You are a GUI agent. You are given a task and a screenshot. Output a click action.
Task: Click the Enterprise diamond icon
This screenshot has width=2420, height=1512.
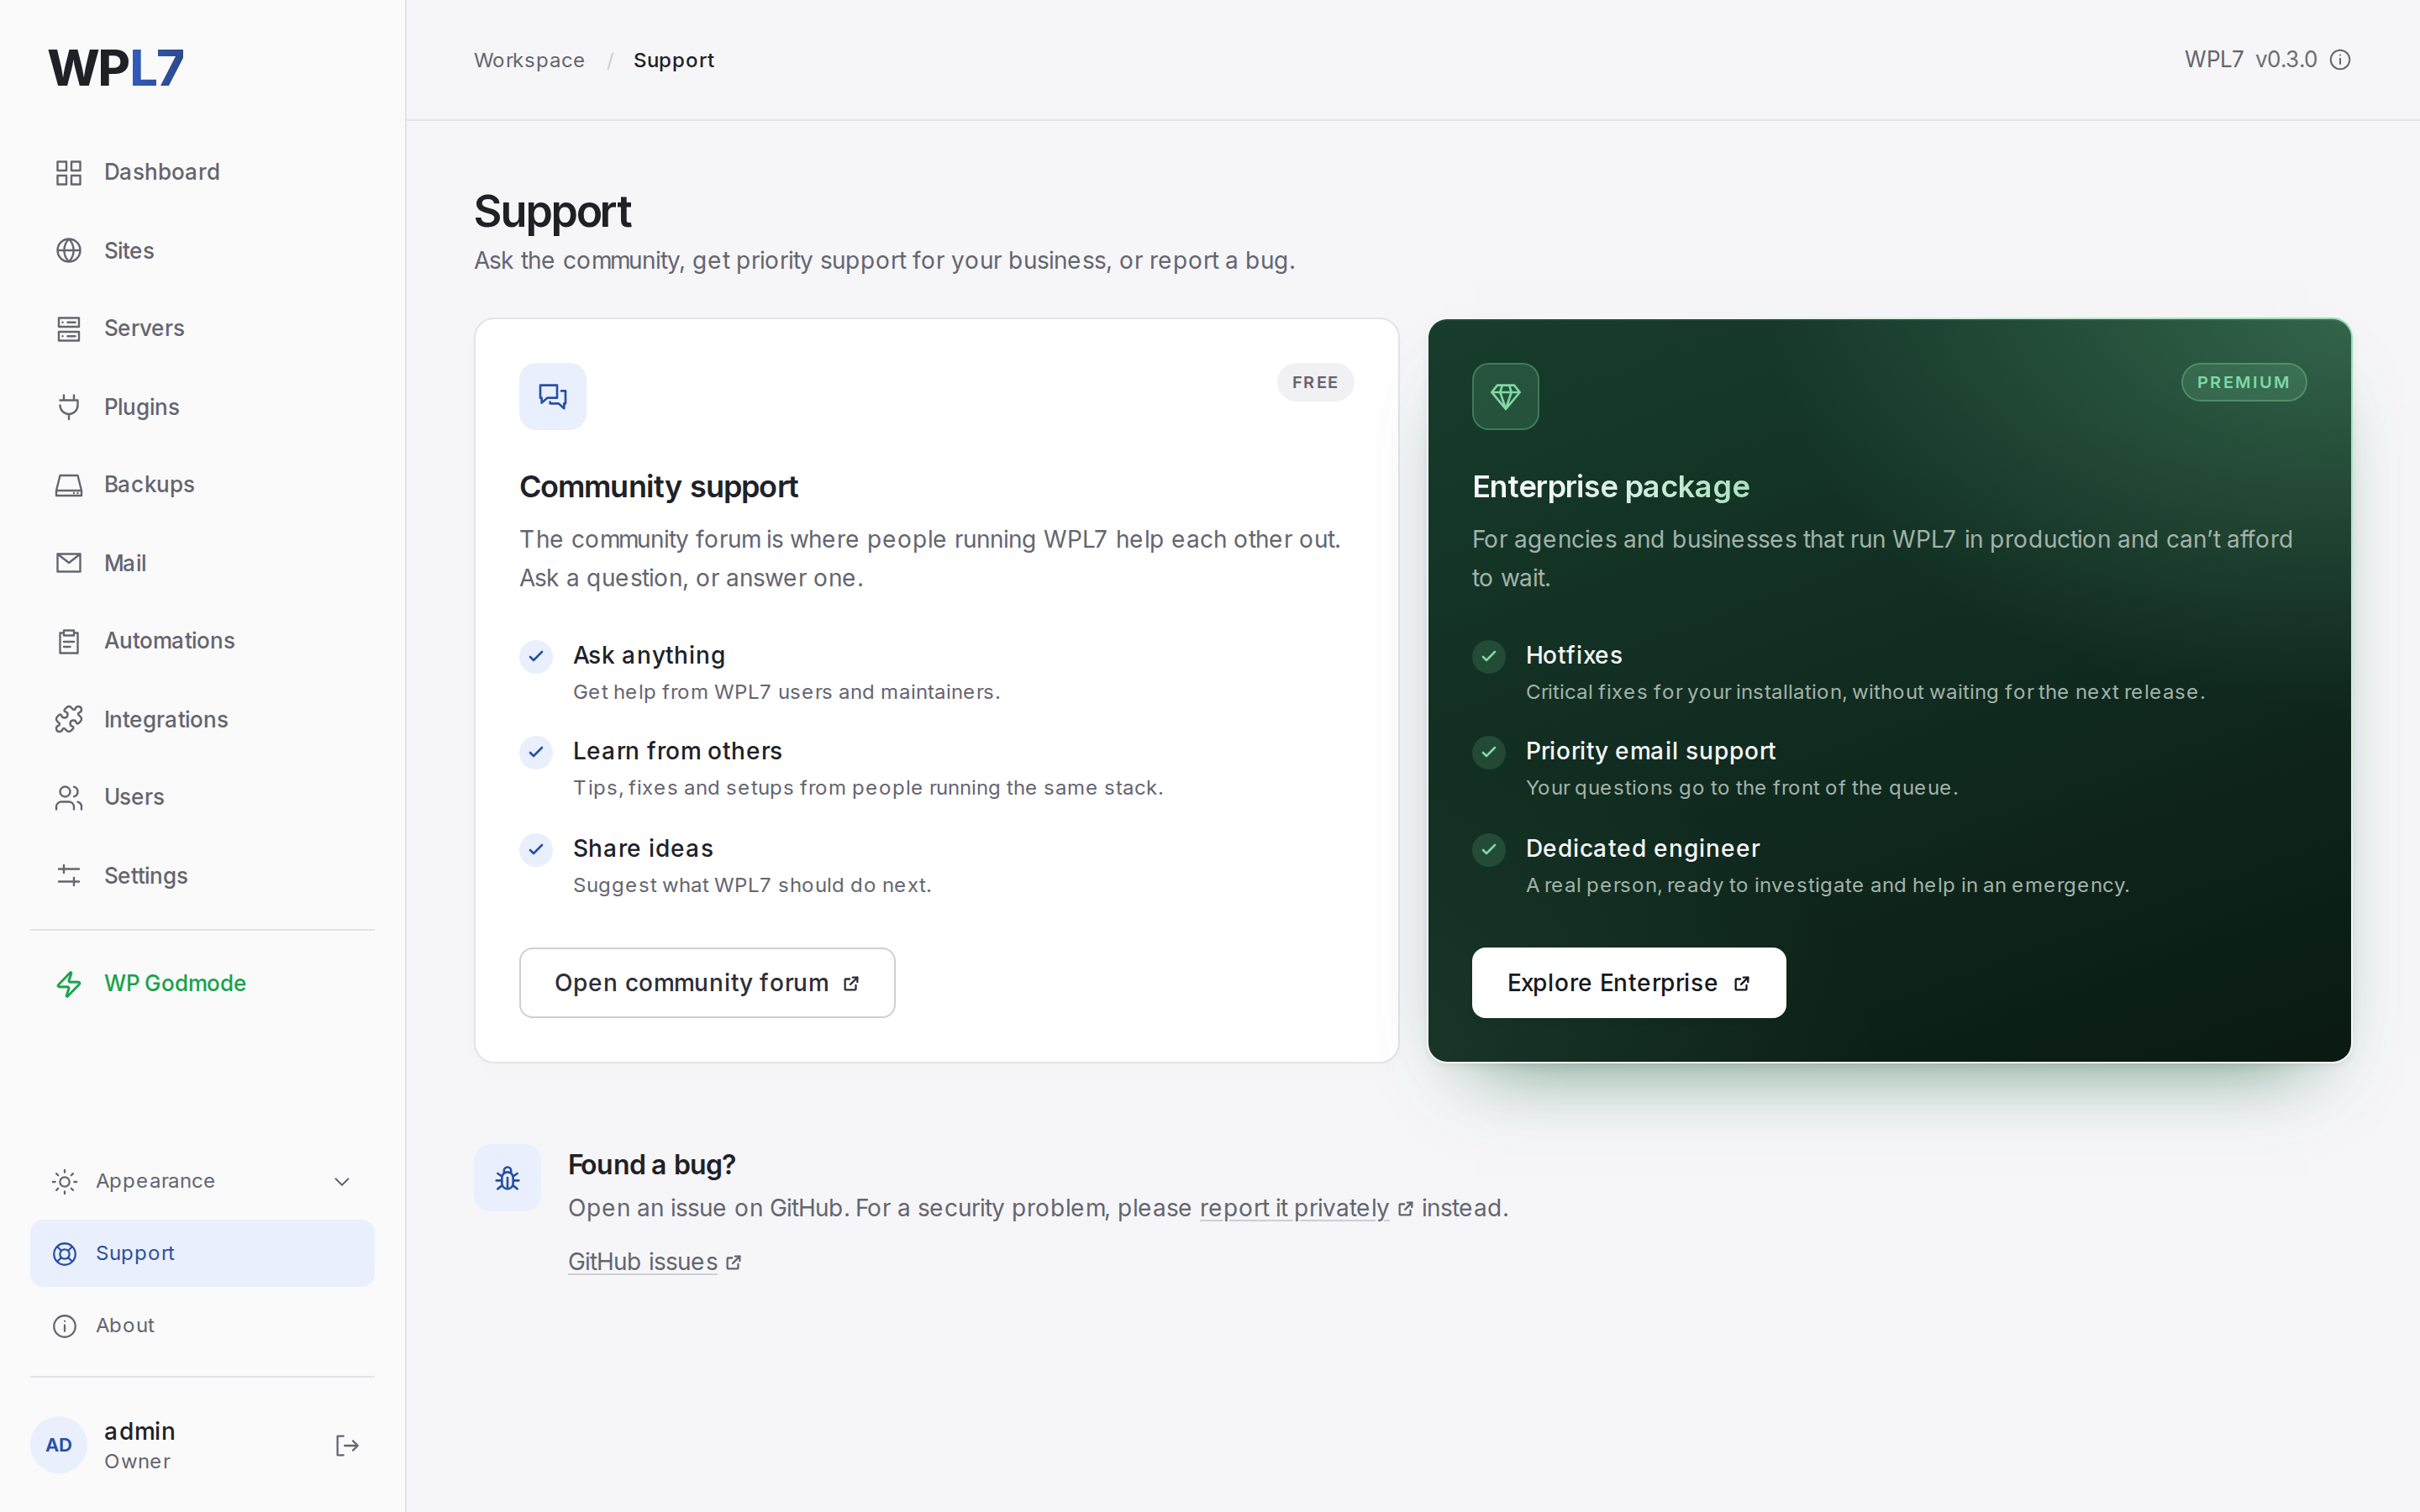(x=1505, y=396)
